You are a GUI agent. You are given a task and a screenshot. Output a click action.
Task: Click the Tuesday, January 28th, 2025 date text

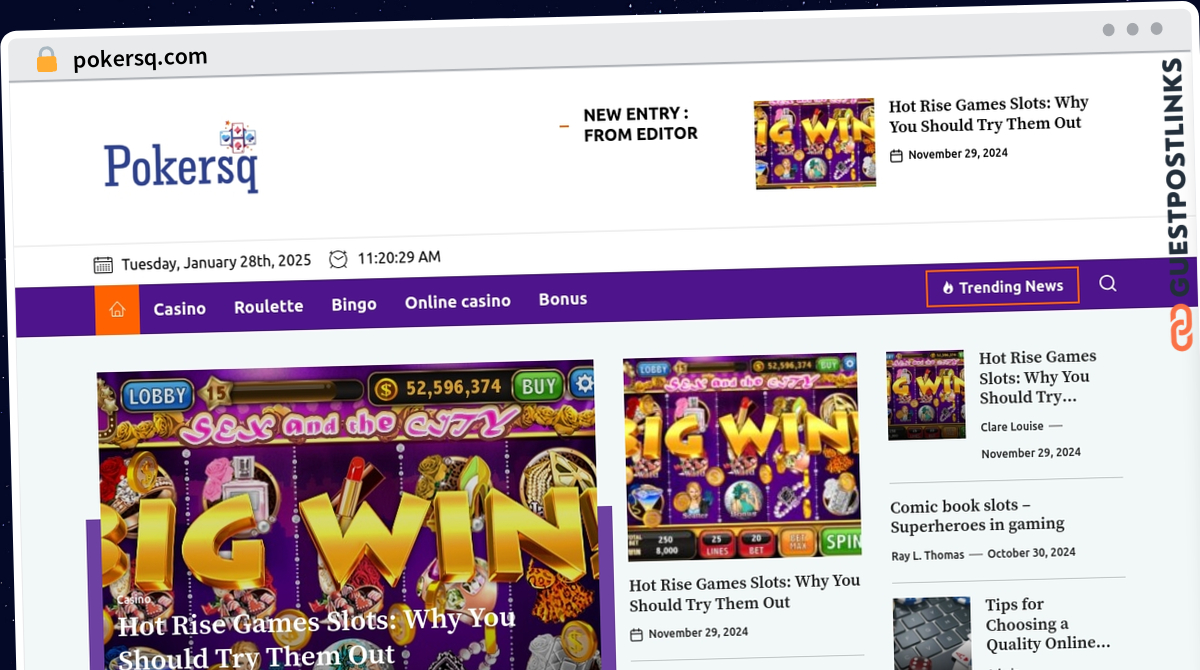[216, 263]
